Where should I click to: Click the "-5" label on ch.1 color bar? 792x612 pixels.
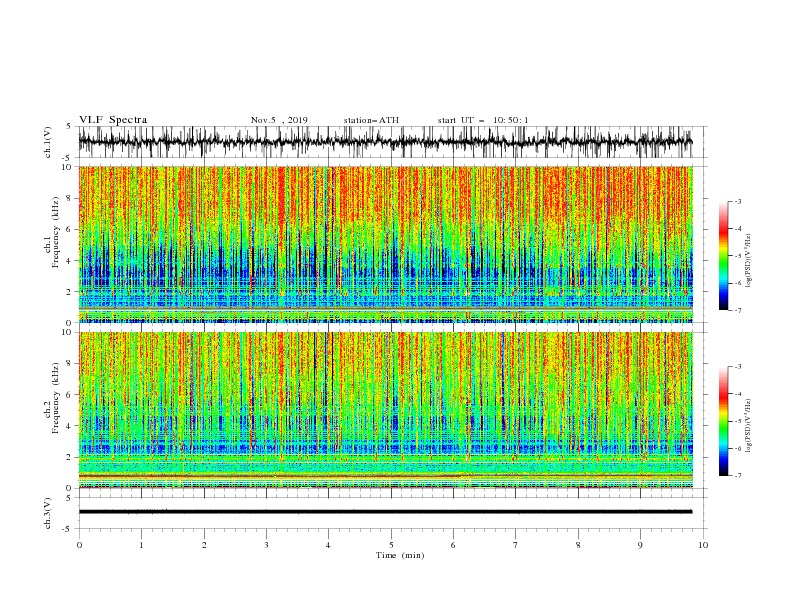coord(737,256)
